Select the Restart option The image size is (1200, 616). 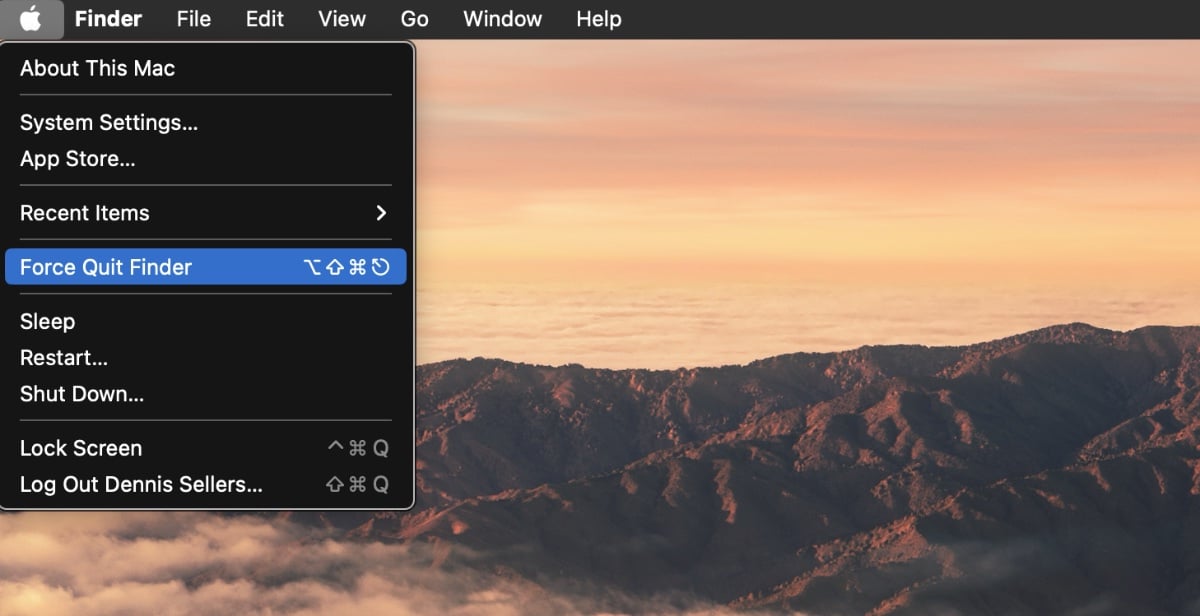coord(63,358)
